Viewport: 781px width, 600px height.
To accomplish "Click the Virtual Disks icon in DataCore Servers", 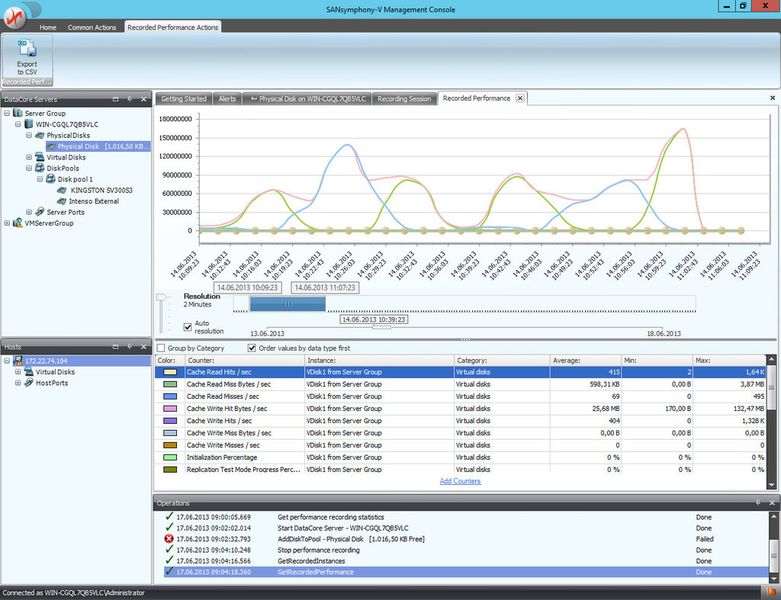I will [x=40, y=157].
